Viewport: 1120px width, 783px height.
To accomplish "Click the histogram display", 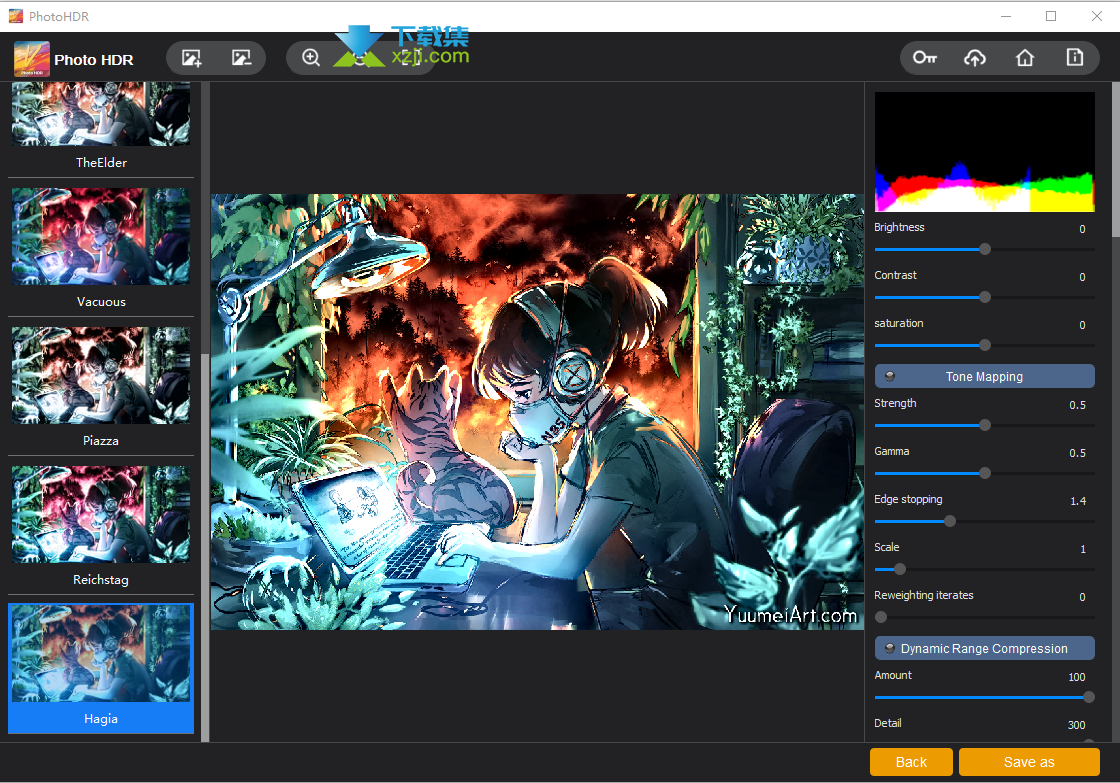I will [x=984, y=151].
